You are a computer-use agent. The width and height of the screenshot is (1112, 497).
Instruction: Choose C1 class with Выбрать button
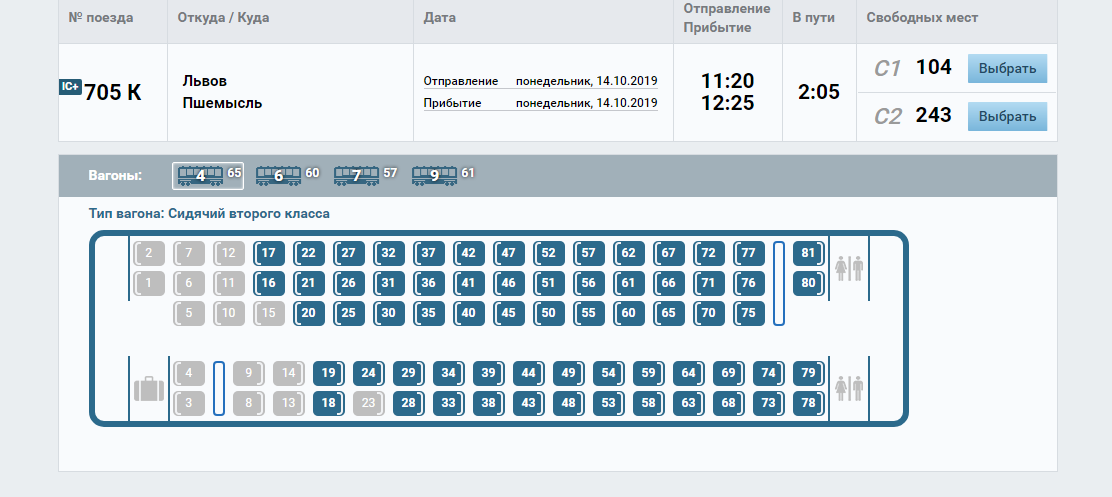point(1007,69)
